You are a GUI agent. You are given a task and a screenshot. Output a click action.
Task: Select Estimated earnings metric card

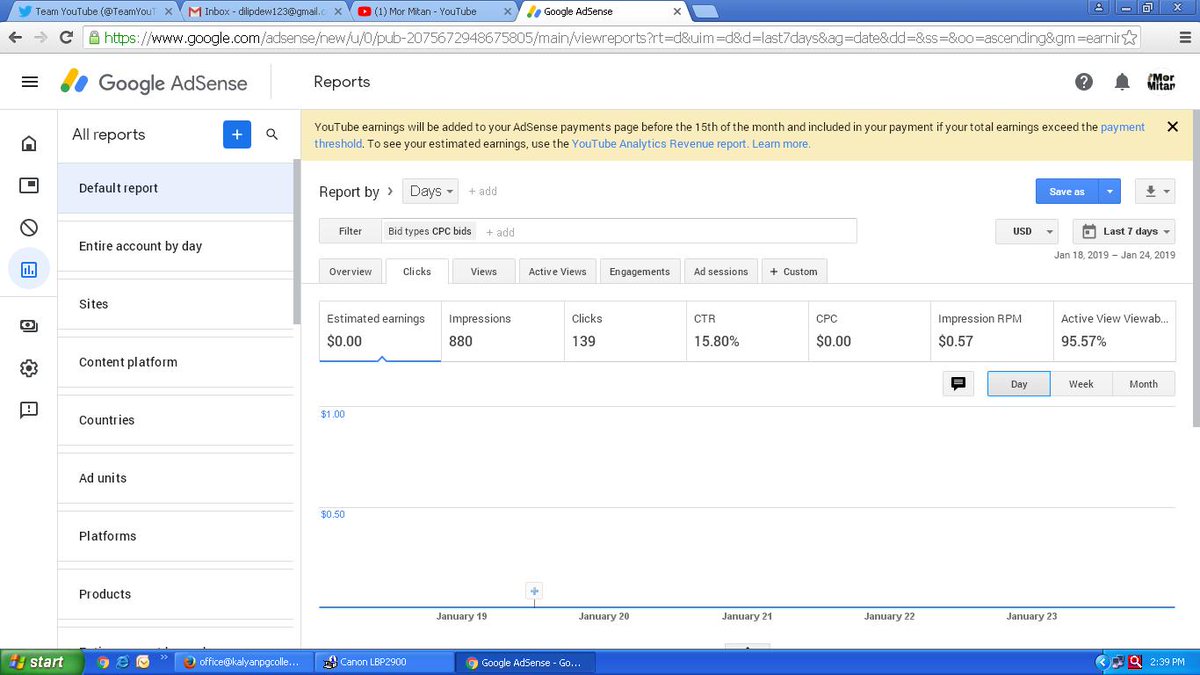pyautogui.click(x=380, y=331)
